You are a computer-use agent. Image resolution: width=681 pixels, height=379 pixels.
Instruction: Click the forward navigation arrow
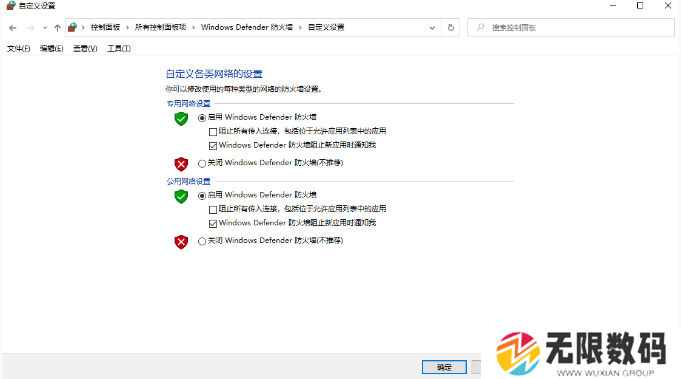(x=30, y=28)
